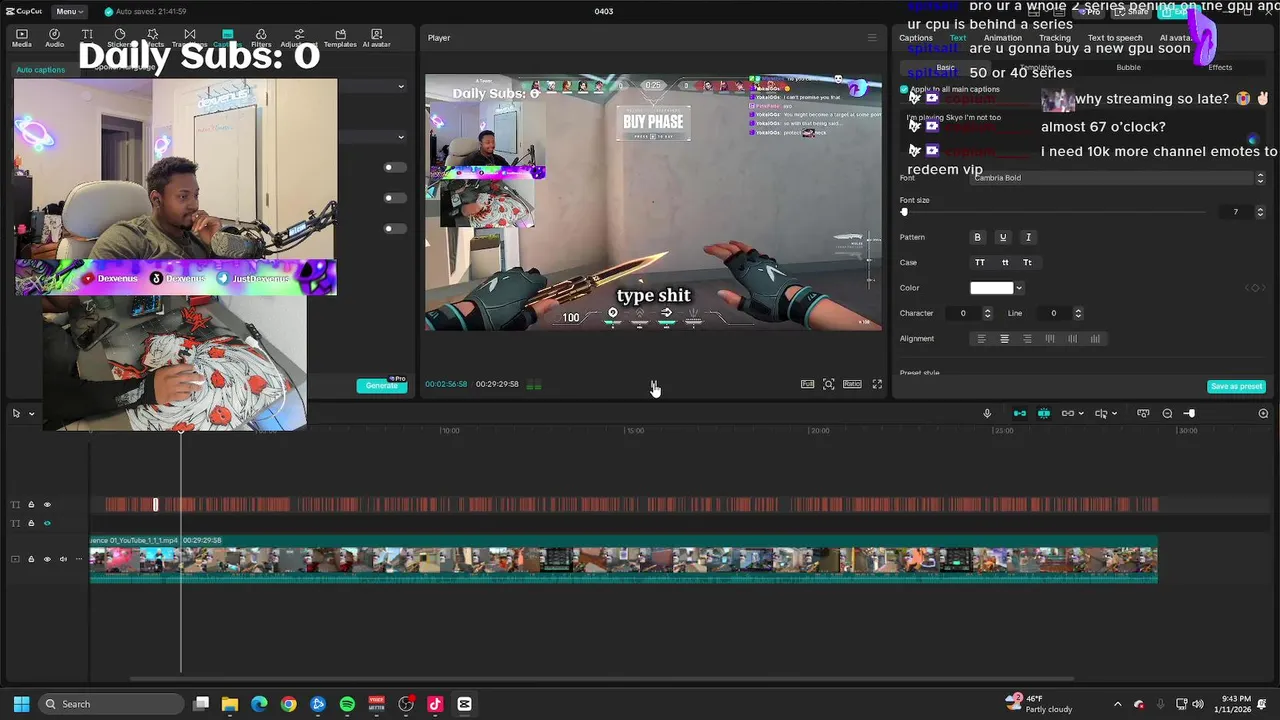Open the Filters panel
Image resolution: width=1280 pixels, height=720 pixels.
(x=261, y=38)
